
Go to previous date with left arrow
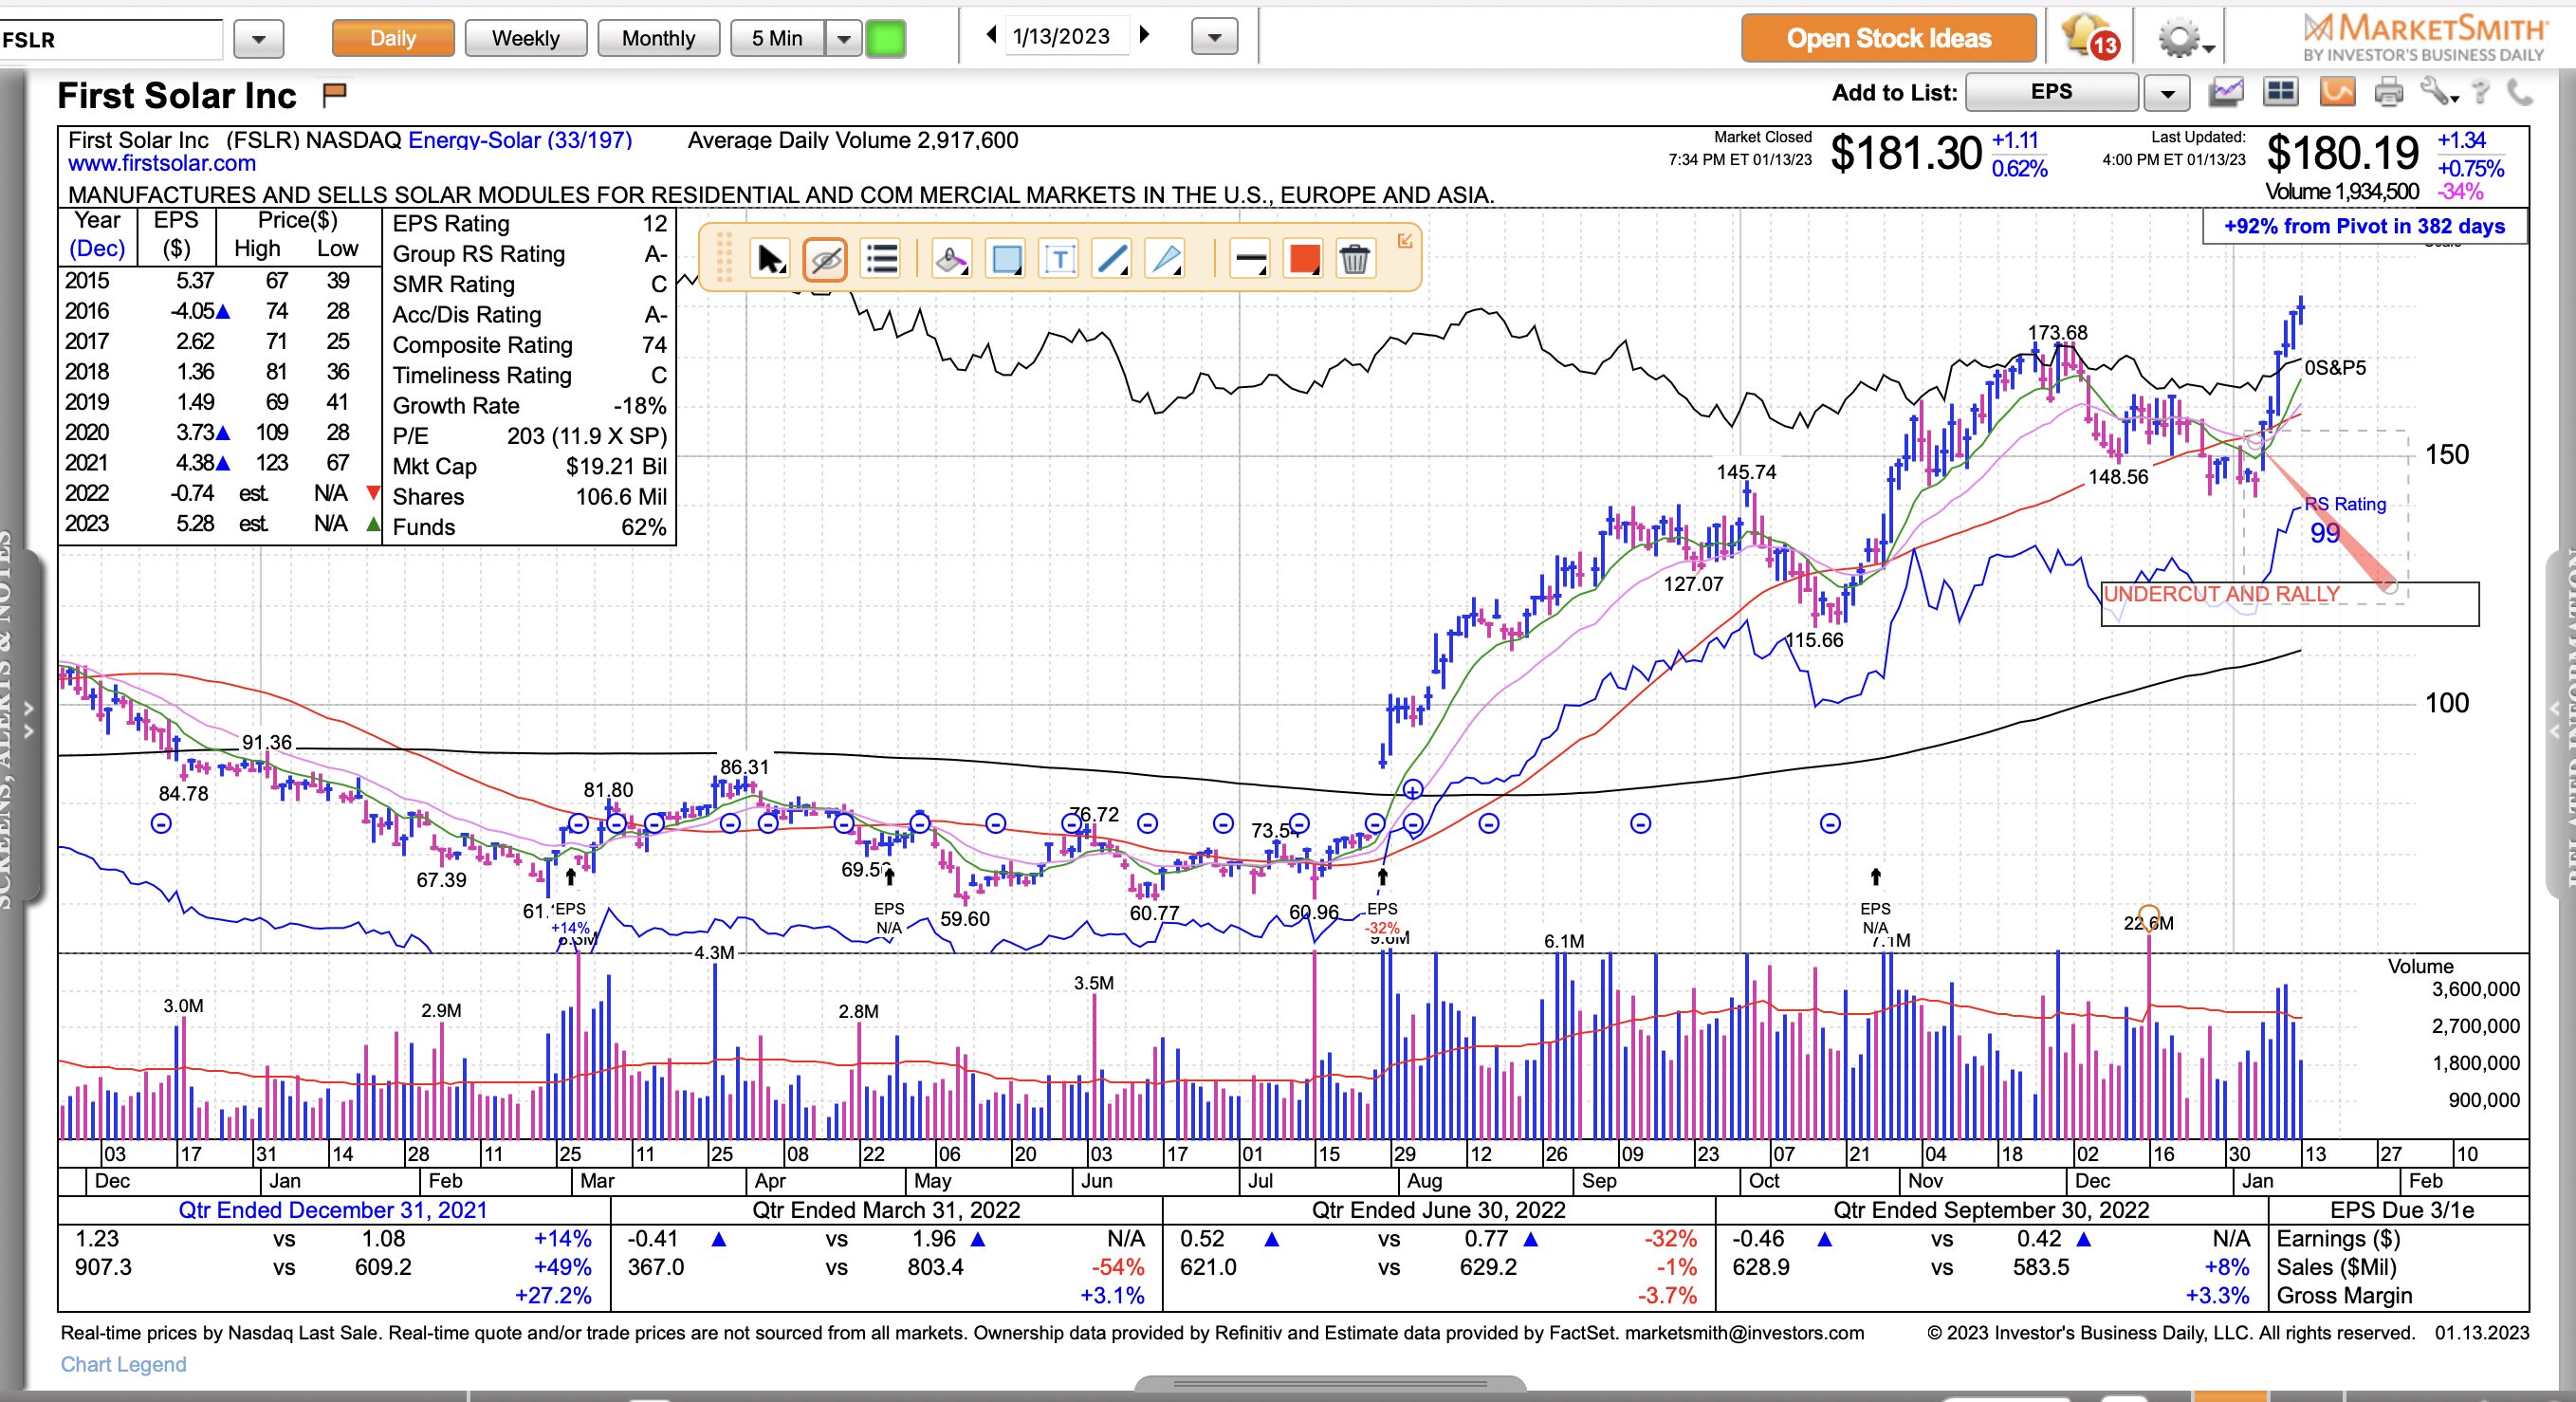(991, 35)
